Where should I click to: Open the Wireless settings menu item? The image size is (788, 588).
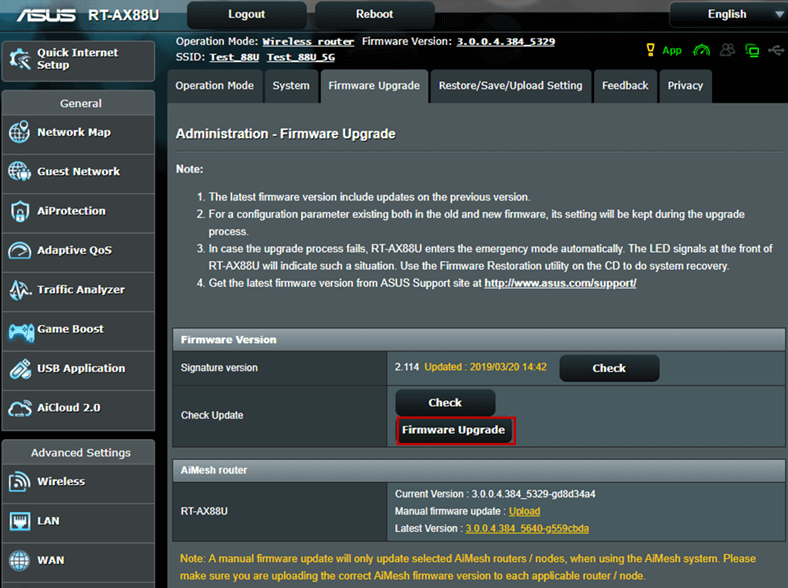point(78,483)
